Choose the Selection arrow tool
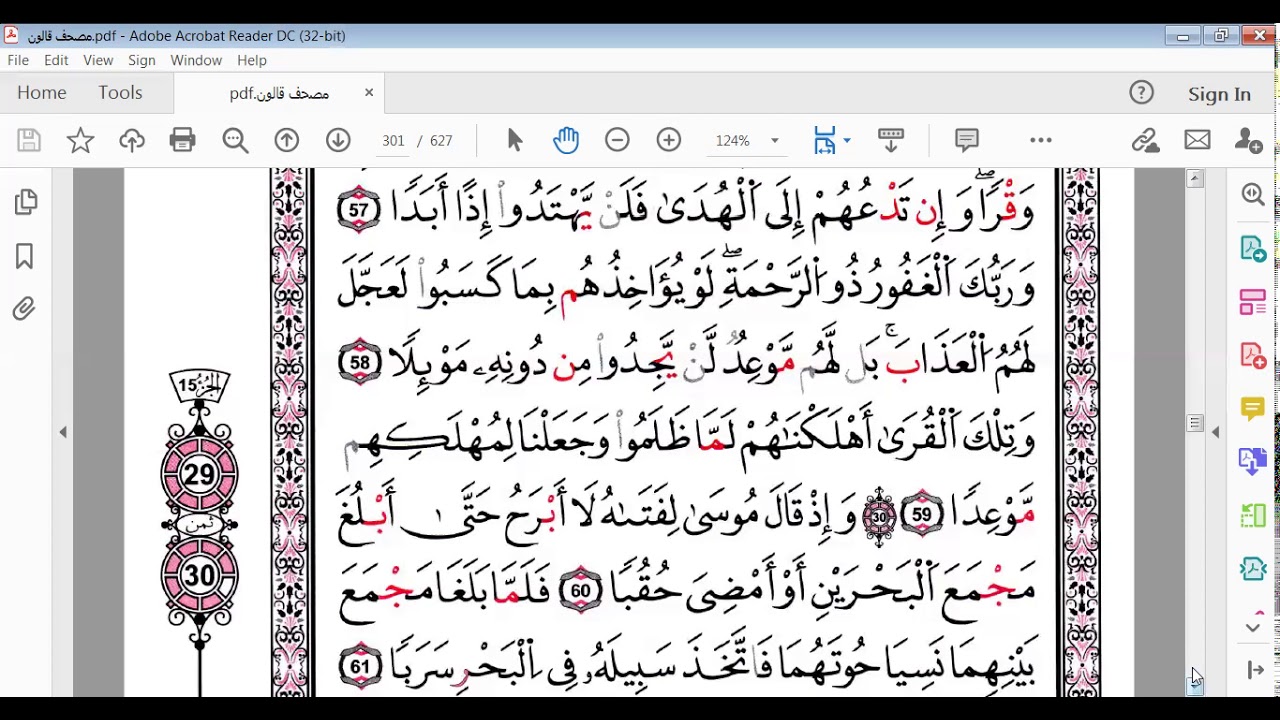The height and width of the screenshot is (720, 1280). point(515,141)
